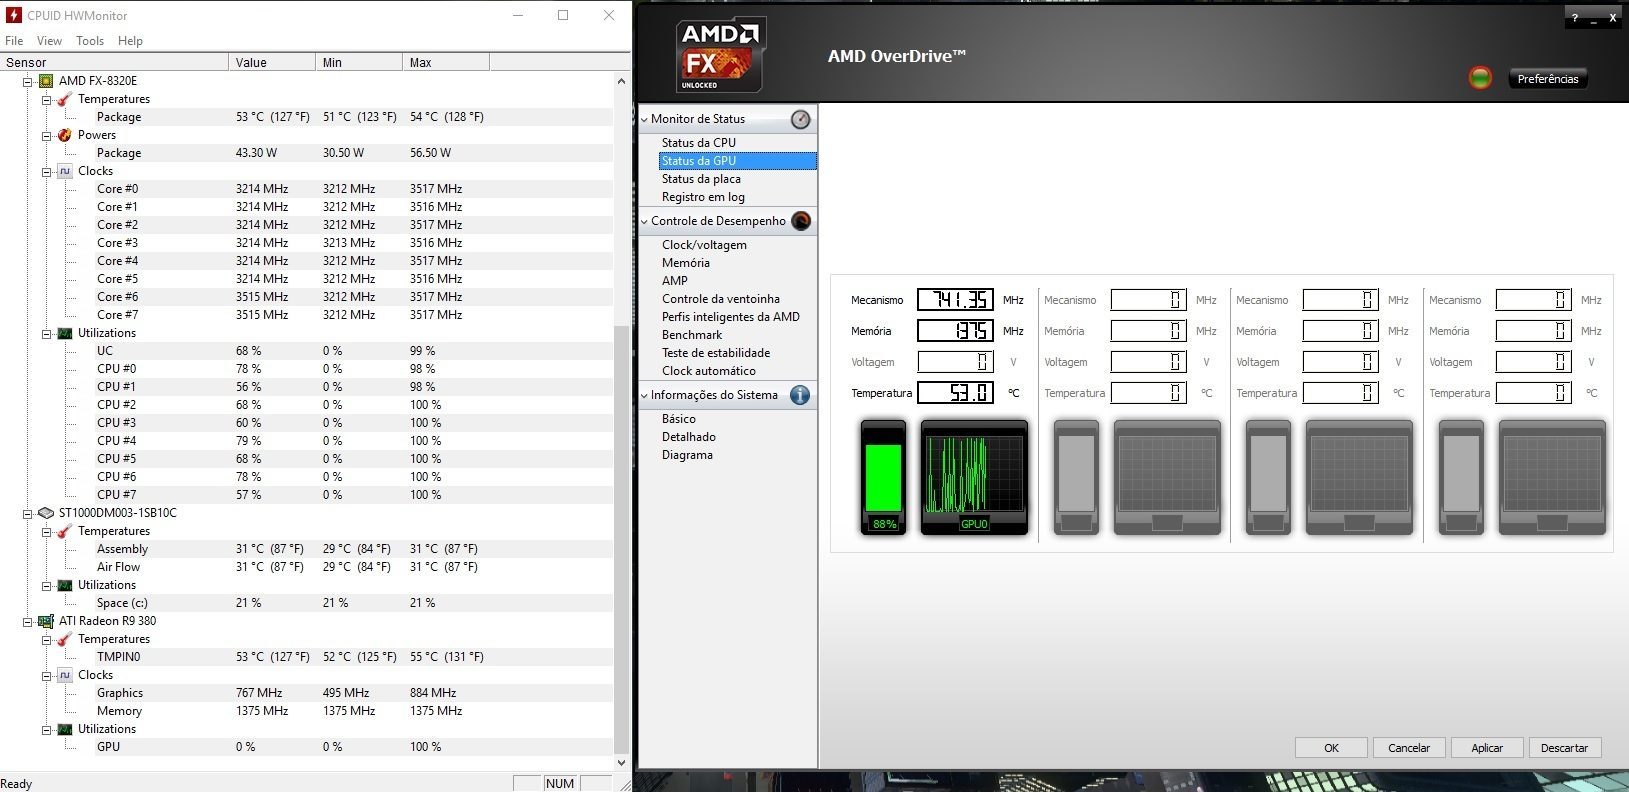
Task: Select the Air Flow temperature row
Action: click(x=307, y=567)
